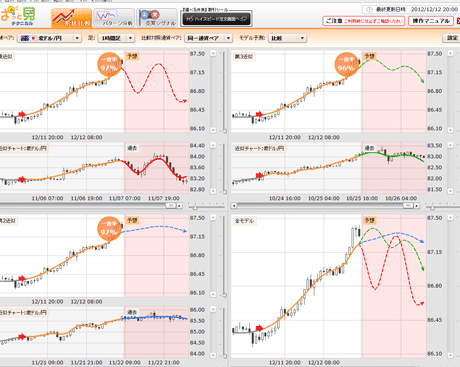Click the 予想 label in the 全モデル chart
Viewport: 460px width, 367px height.
click(369, 220)
